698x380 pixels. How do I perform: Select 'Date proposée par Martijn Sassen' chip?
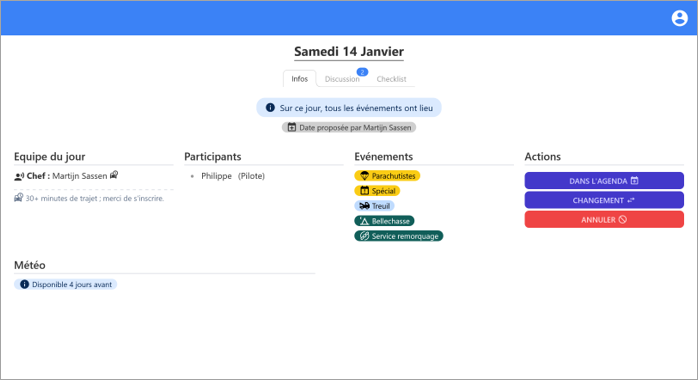(x=349, y=128)
